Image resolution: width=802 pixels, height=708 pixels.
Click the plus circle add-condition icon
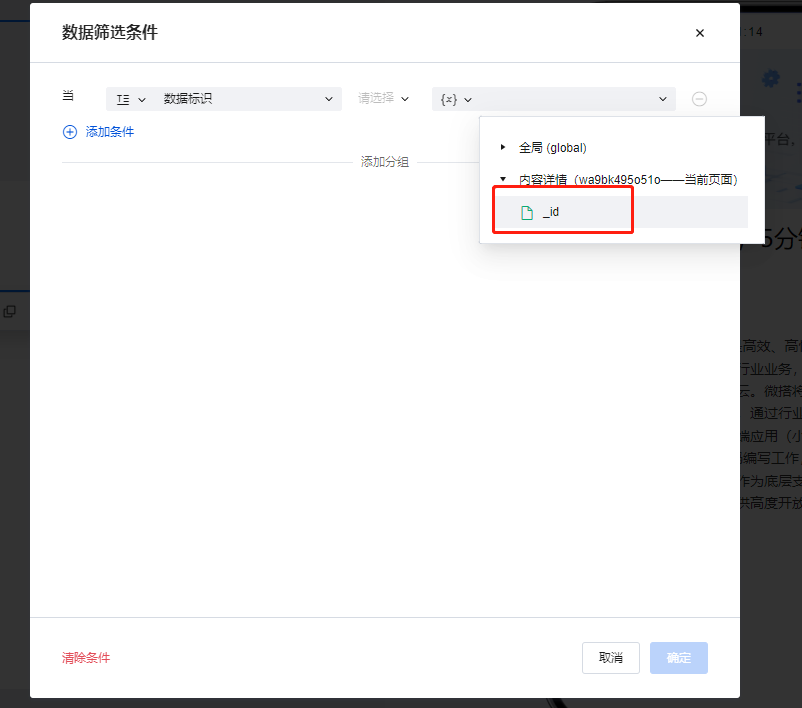70,132
